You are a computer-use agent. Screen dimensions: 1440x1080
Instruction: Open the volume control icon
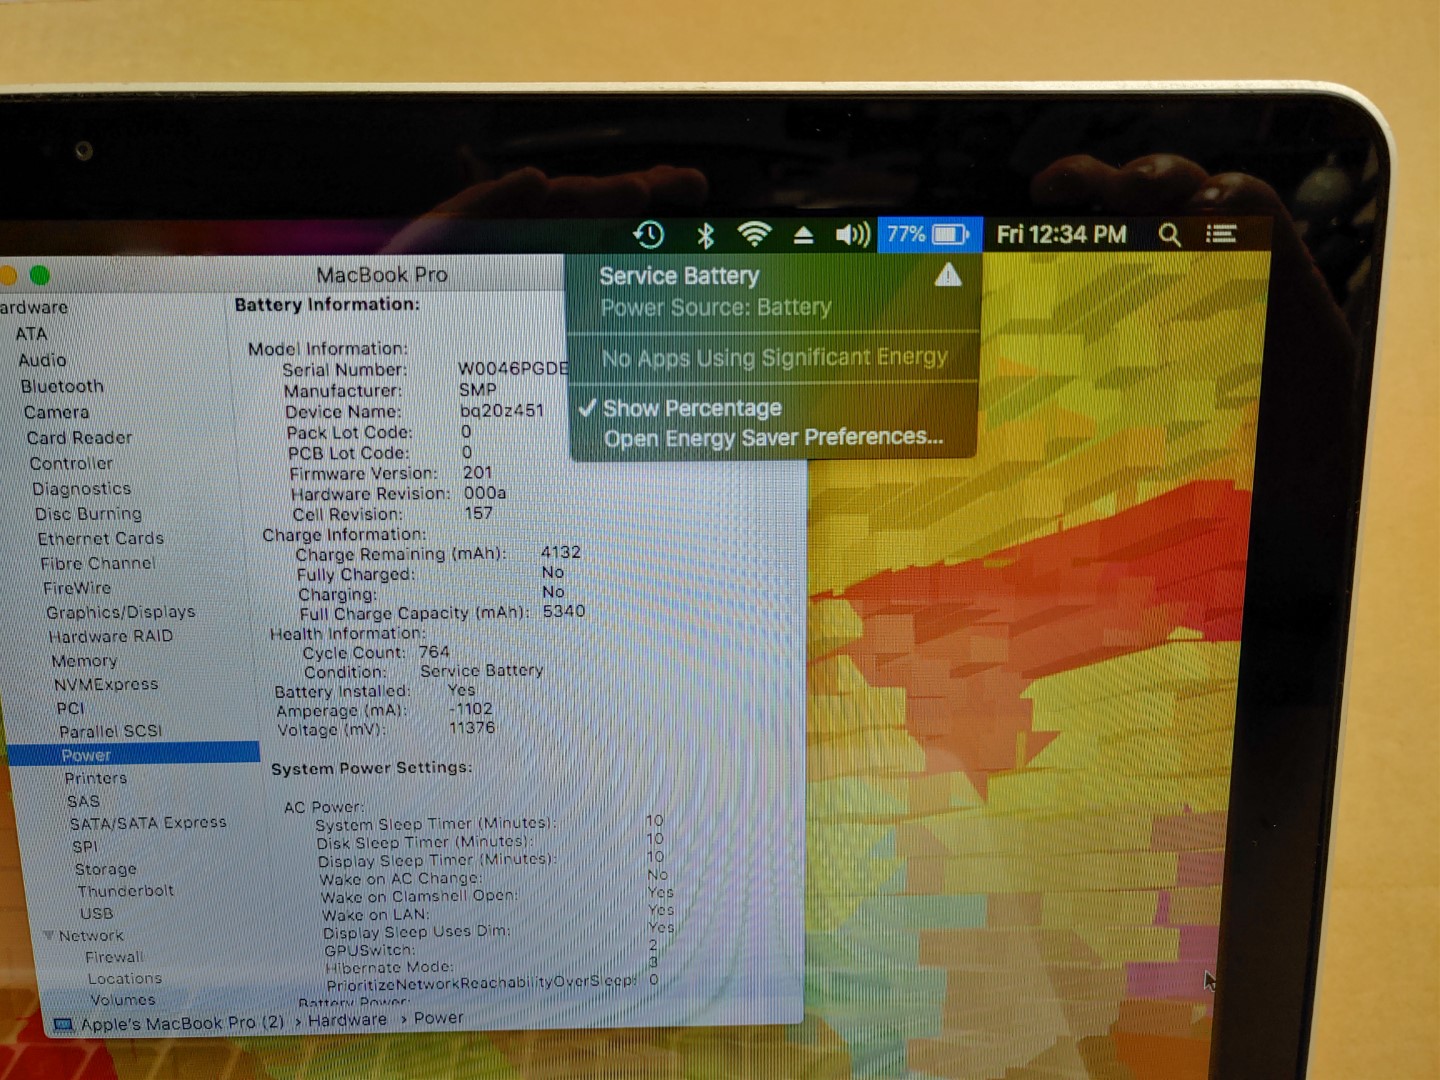click(852, 235)
